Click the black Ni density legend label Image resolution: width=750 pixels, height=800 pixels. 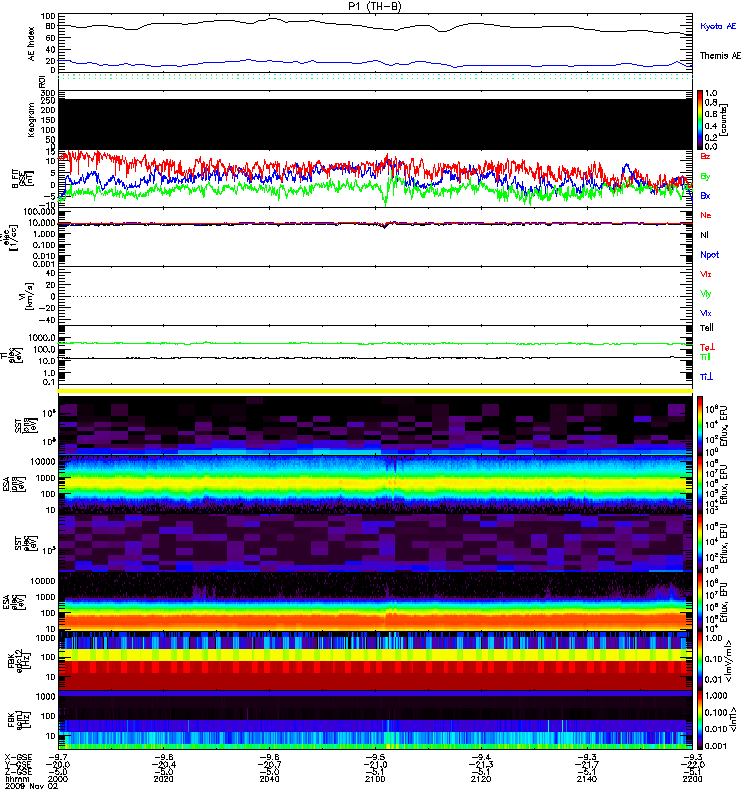[704, 235]
